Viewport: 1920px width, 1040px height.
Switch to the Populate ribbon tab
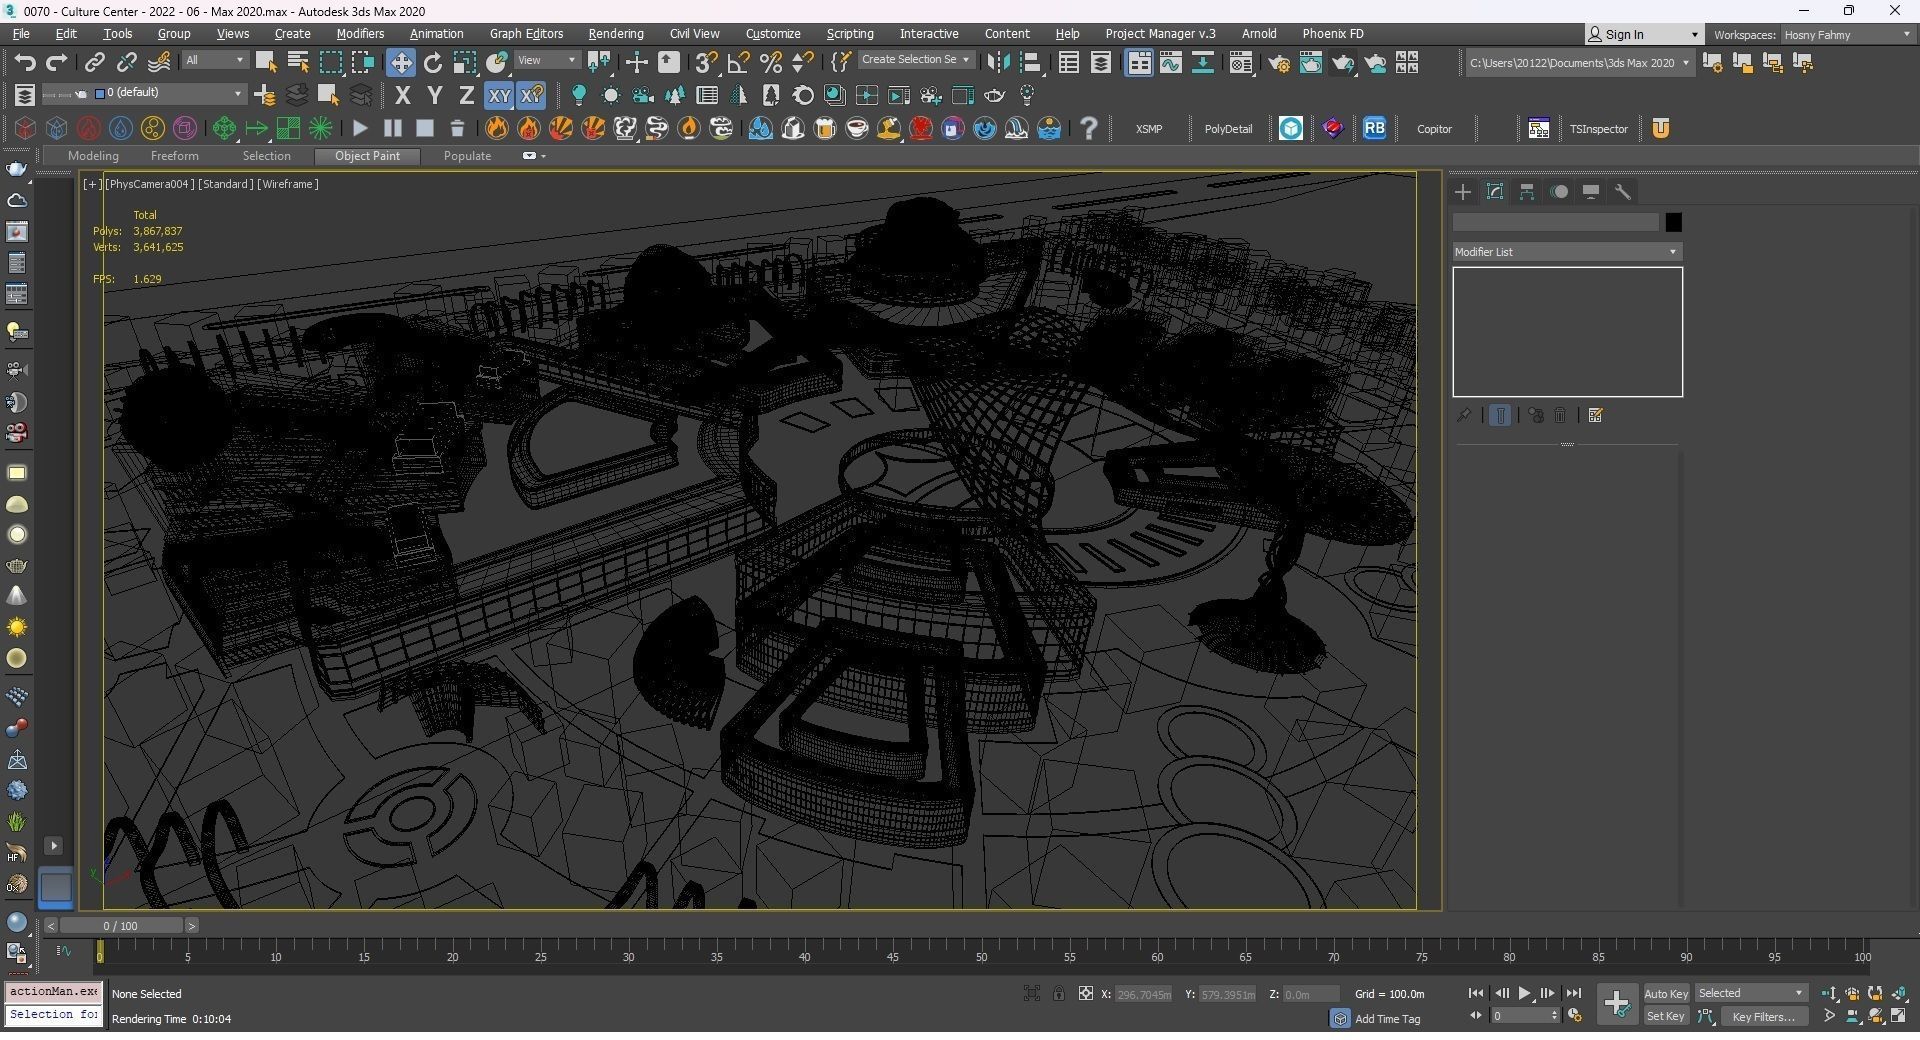[x=467, y=156]
